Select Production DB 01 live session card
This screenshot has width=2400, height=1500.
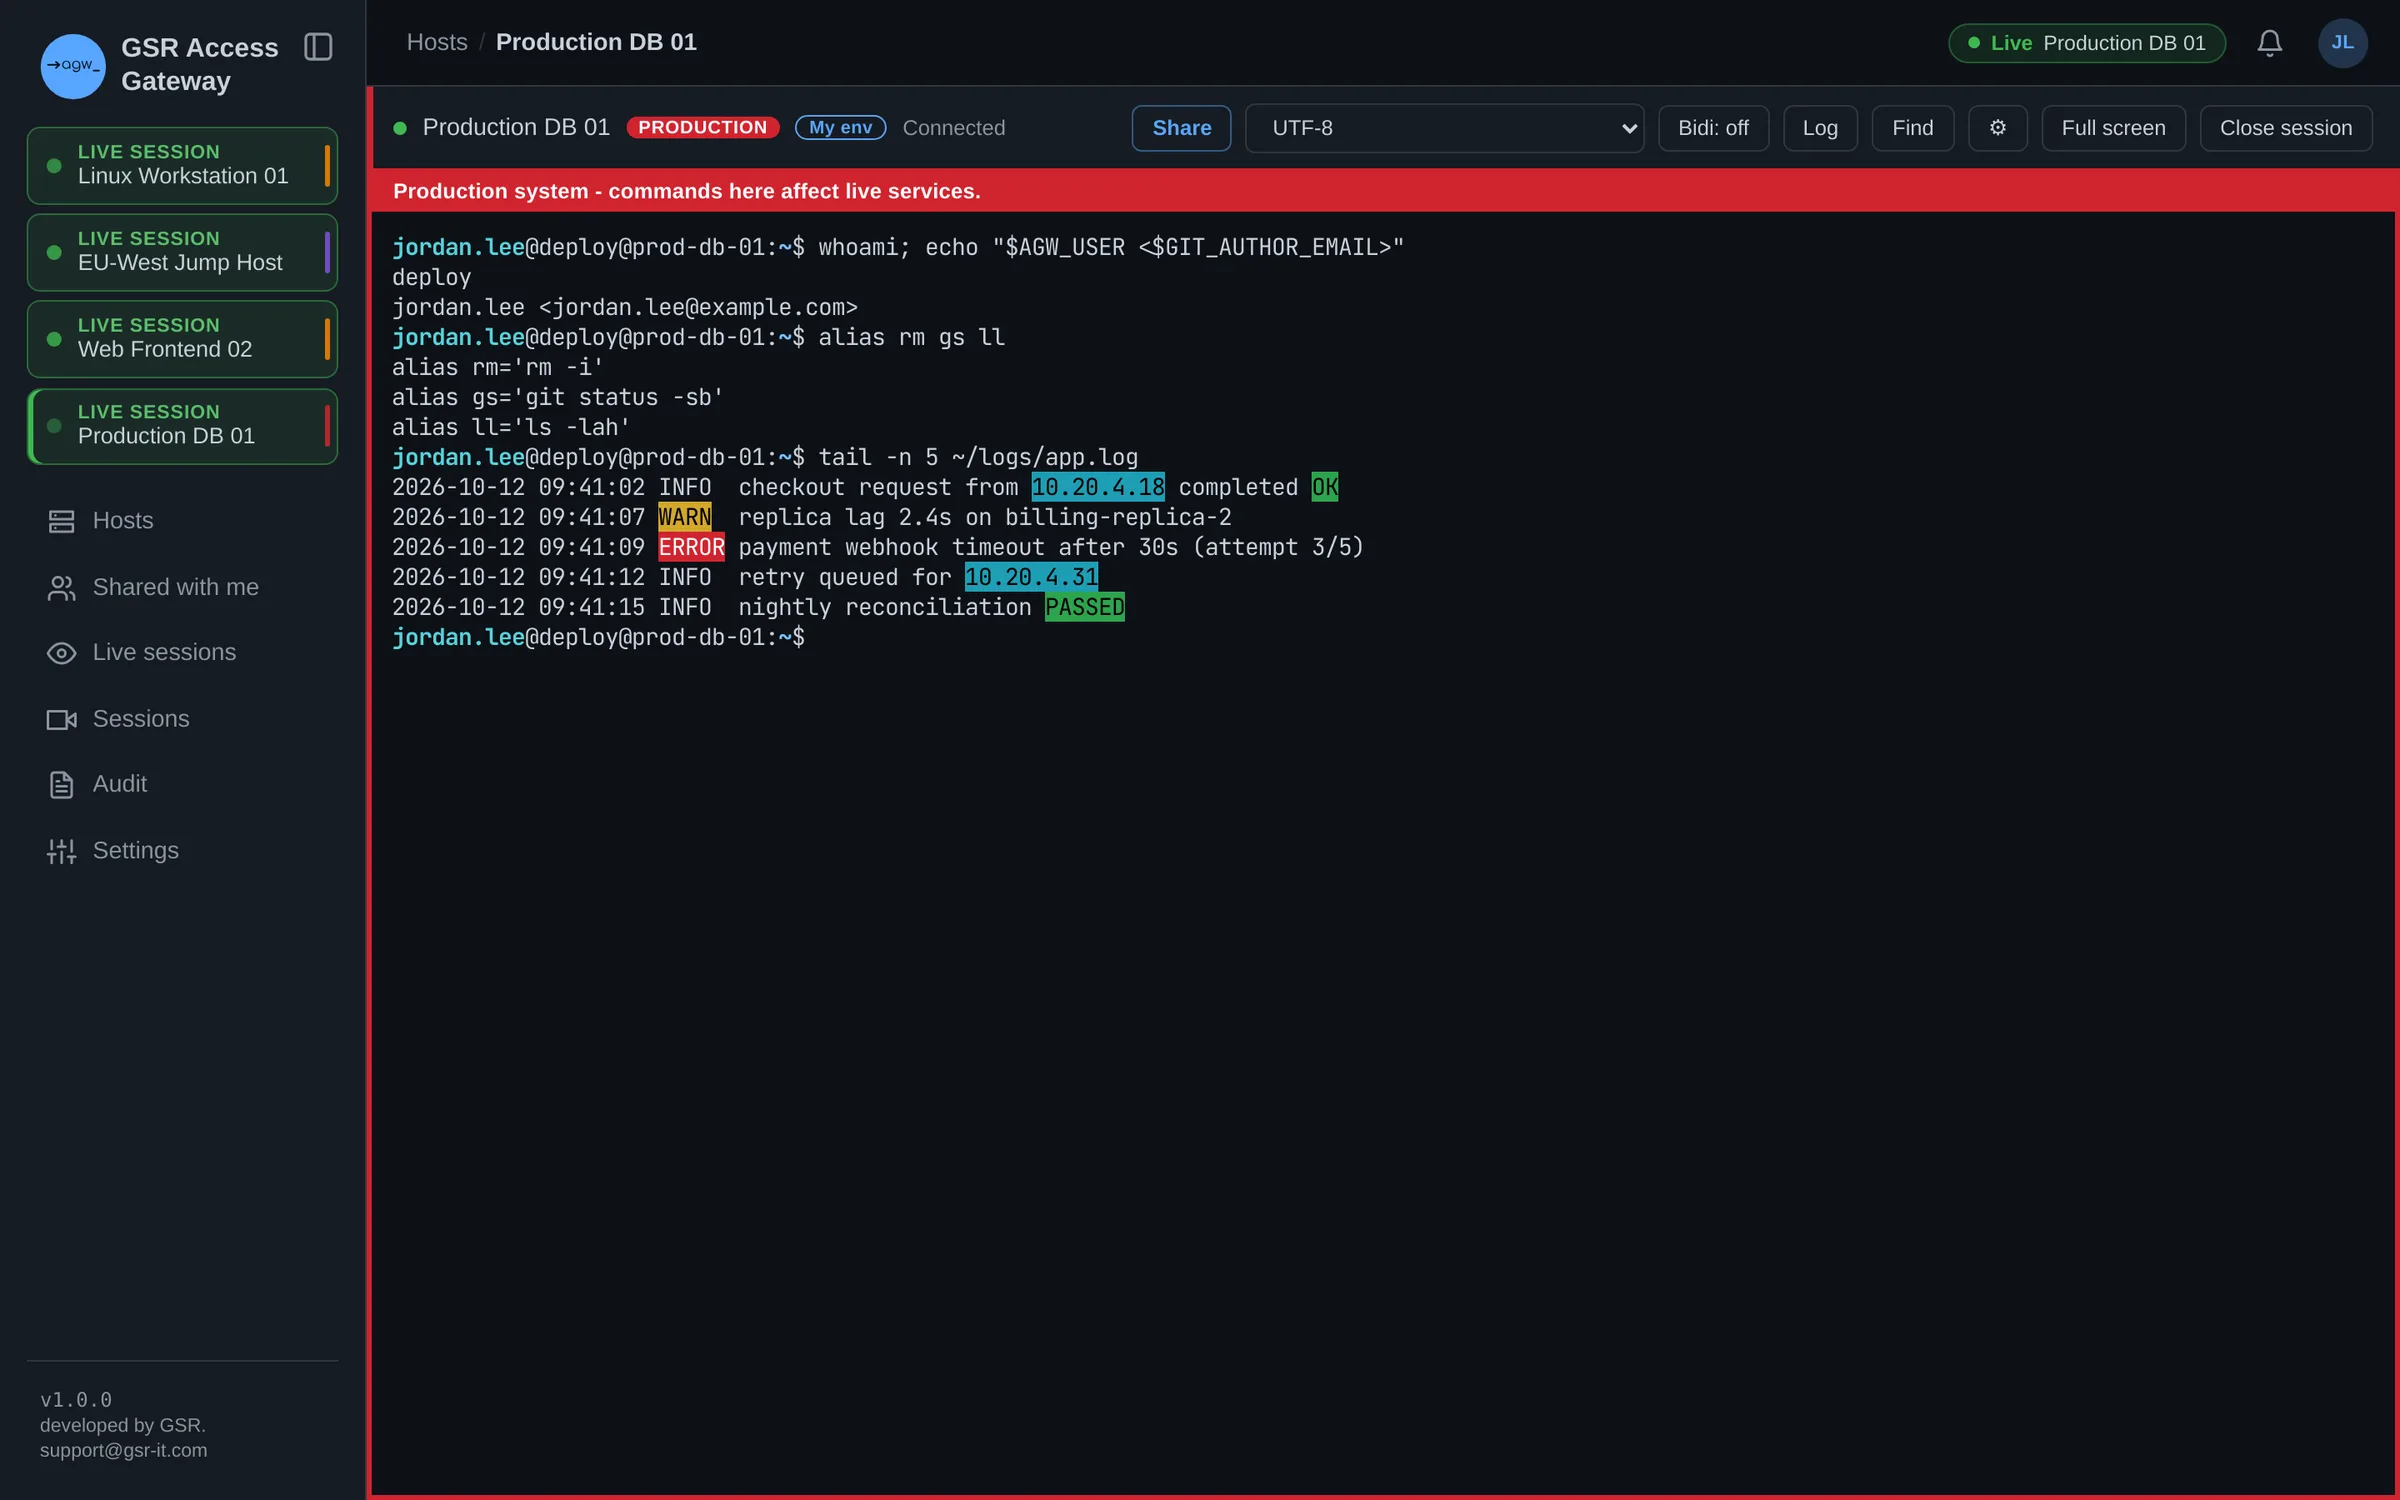[x=182, y=426]
